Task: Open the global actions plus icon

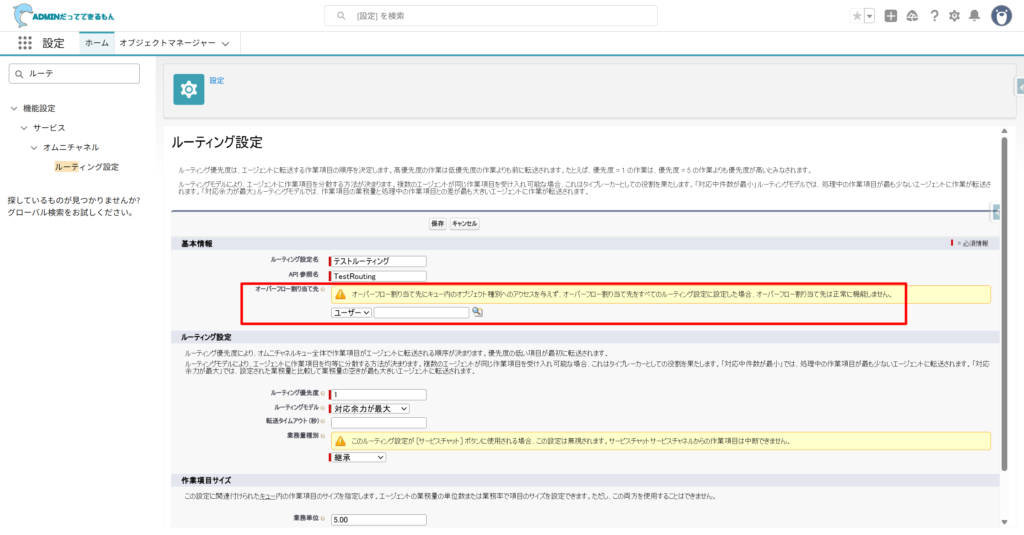Action: tap(891, 16)
